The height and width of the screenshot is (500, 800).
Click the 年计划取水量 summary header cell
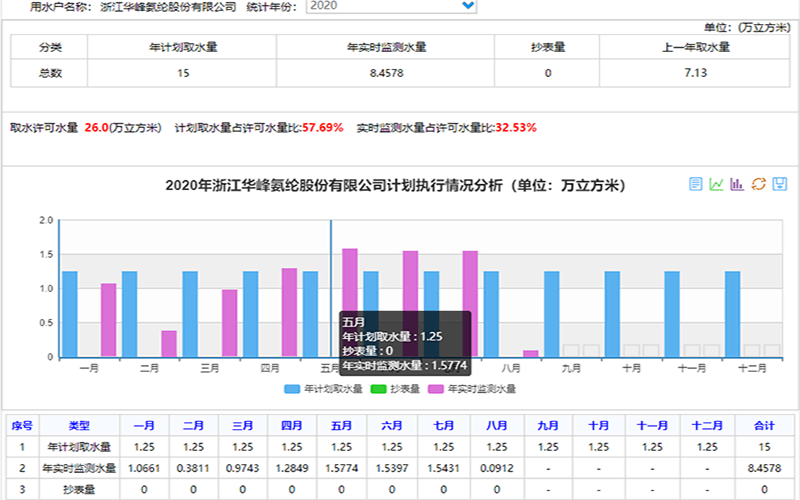pyautogui.click(x=183, y=47)
